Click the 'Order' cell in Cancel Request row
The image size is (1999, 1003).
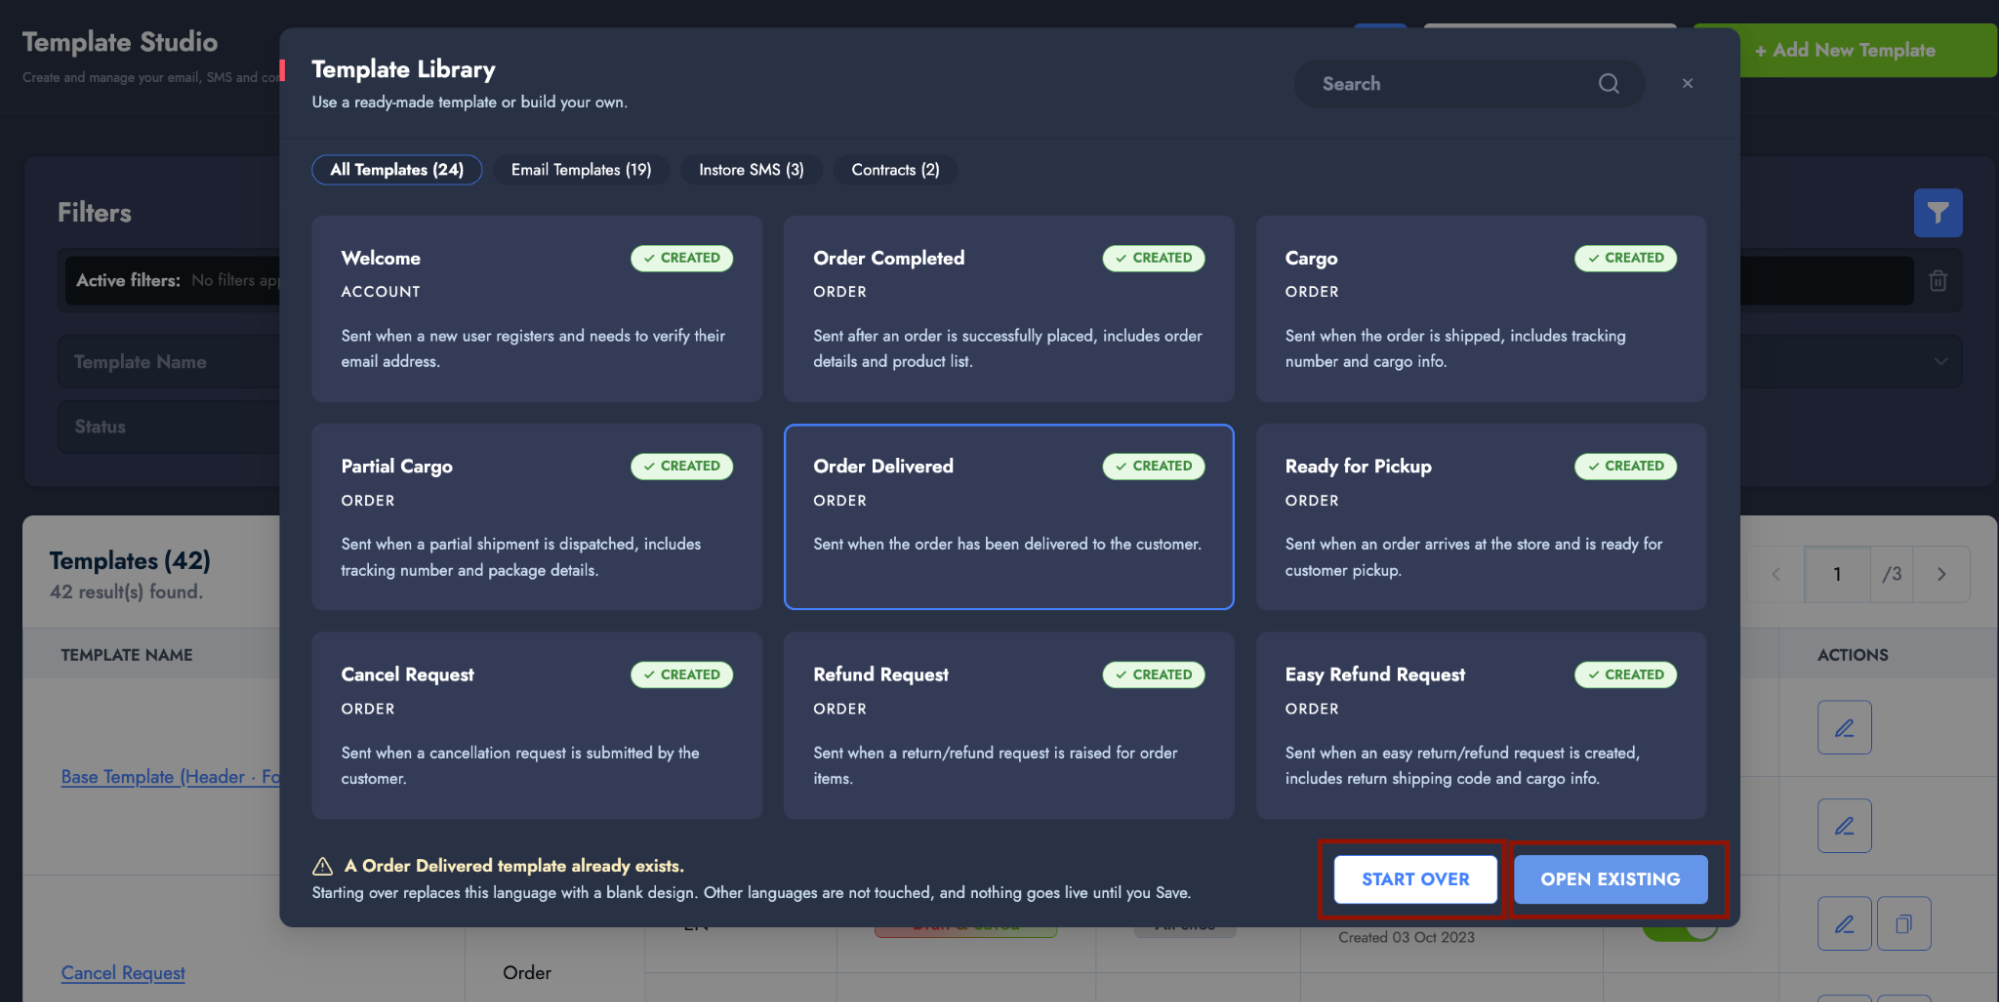pyautogui.click(x=527, y=973)
